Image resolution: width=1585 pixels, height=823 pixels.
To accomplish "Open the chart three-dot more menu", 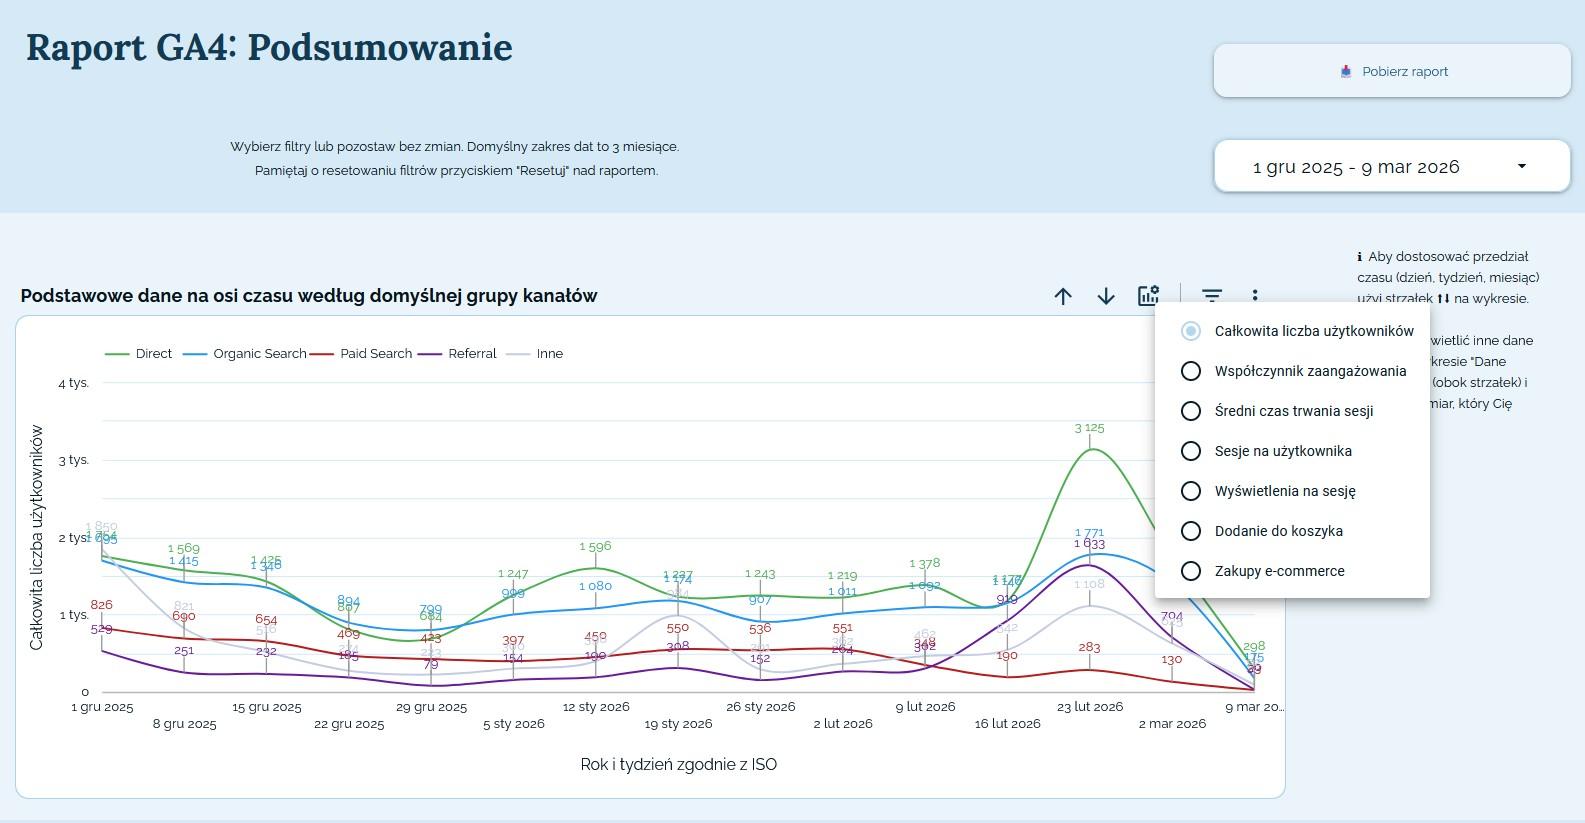I will click(x=1255, y=296).
